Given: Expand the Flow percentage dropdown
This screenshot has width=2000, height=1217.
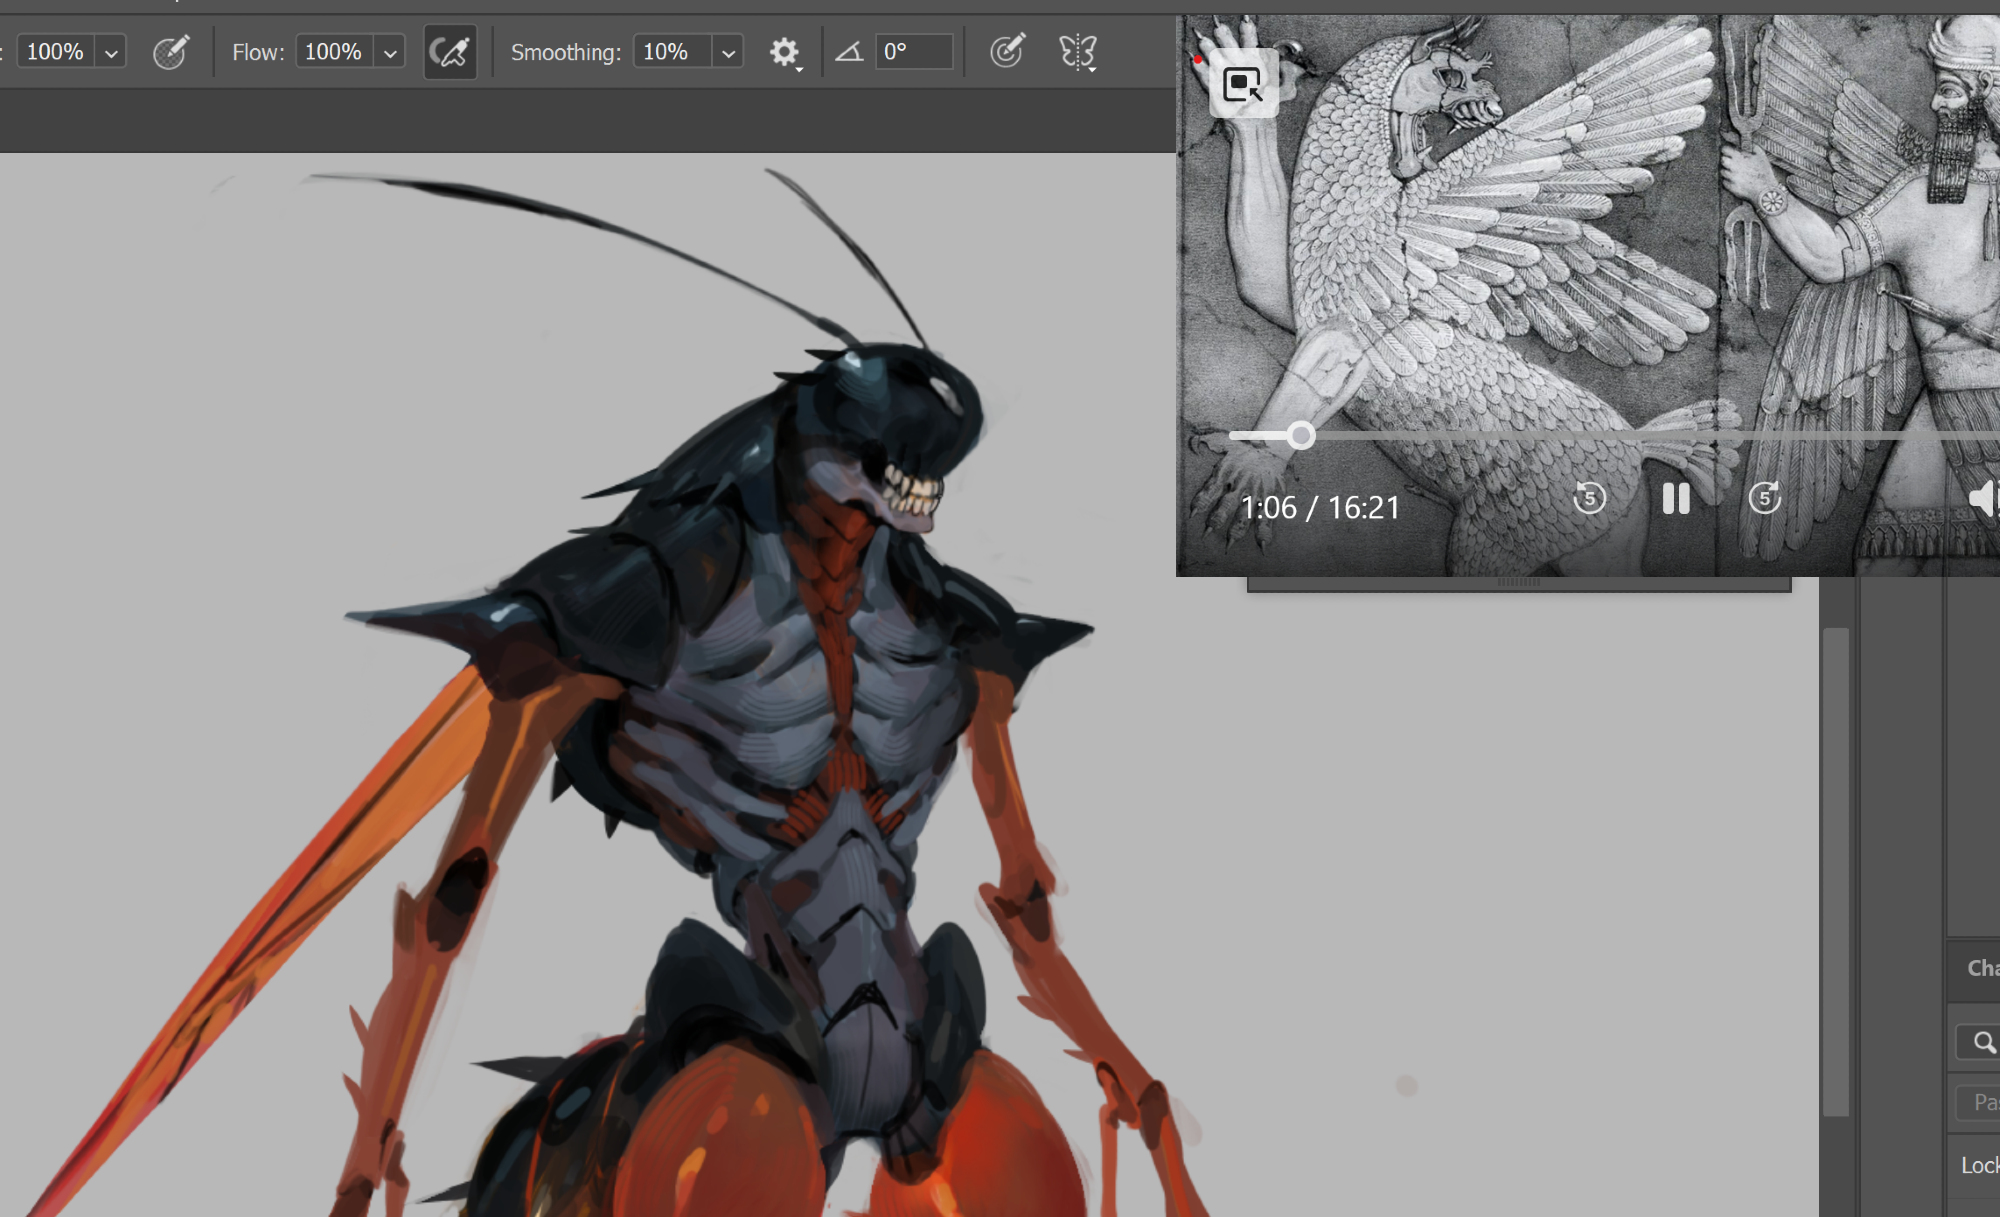Looking at the screenshot, I should pyautogui.click(x=390, y=53).
